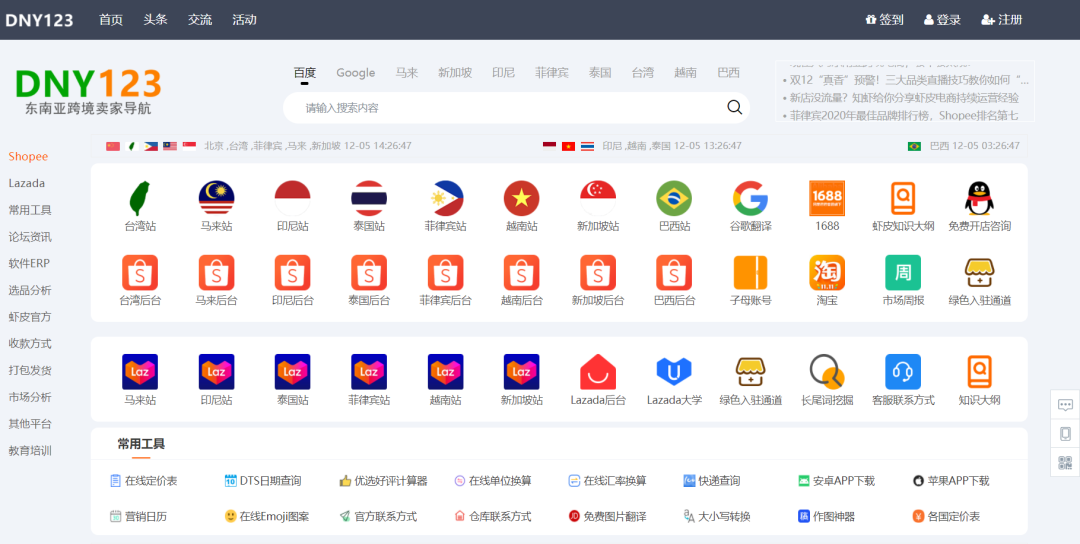
Task: Open the 巴西站 Brazil flag icon
Action: pyautogui.click(x=674, y=198)
